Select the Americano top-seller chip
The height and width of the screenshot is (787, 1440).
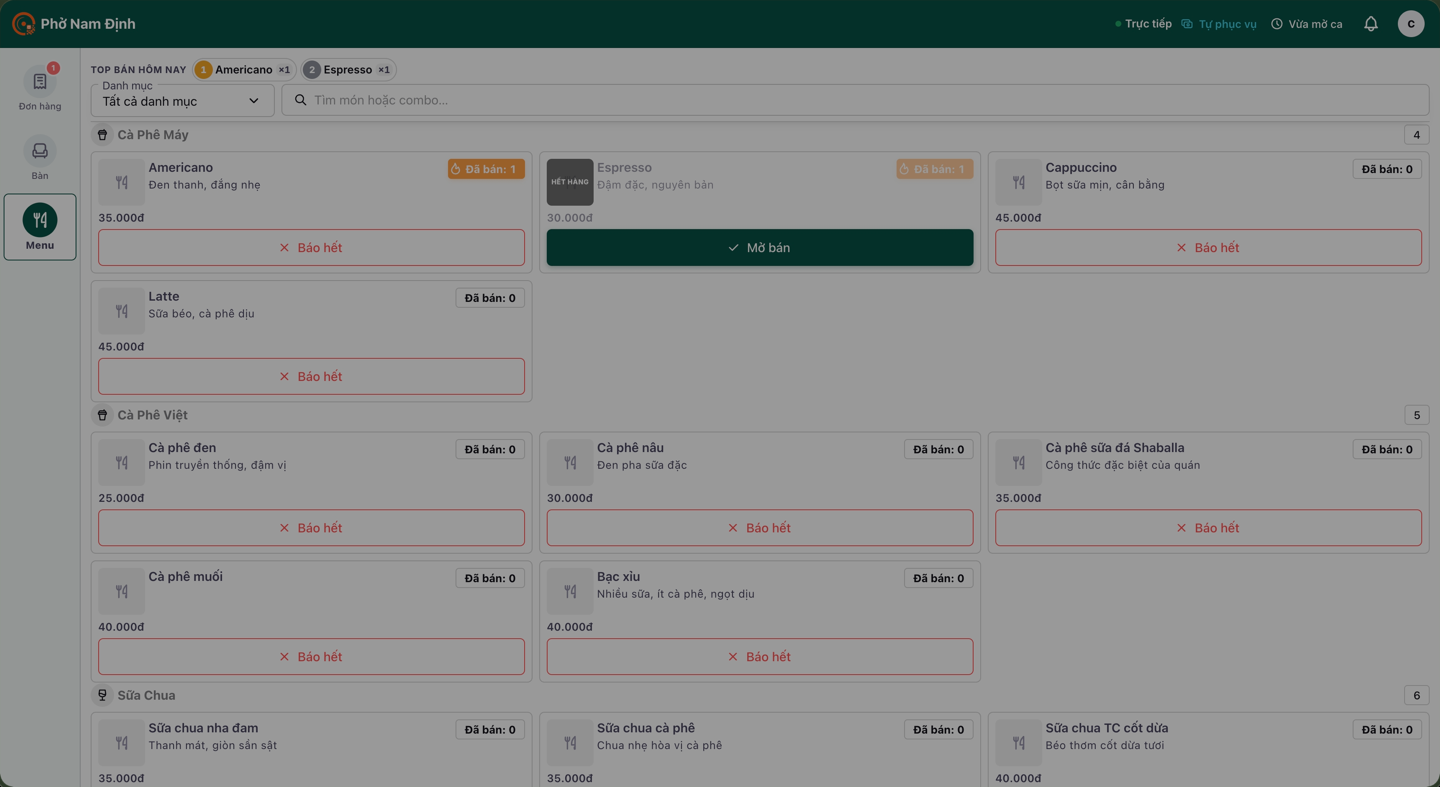[245, 70]
